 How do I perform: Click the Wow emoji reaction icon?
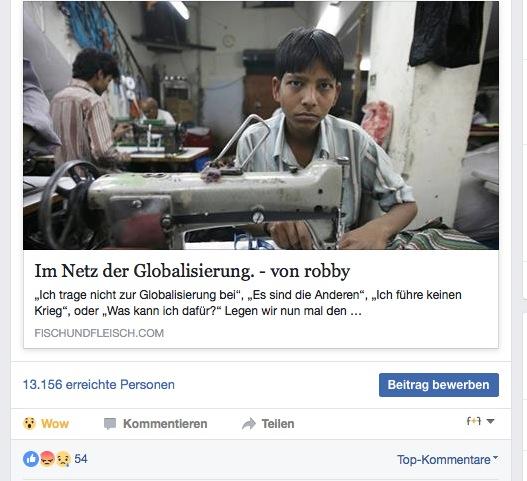point(30,424)
